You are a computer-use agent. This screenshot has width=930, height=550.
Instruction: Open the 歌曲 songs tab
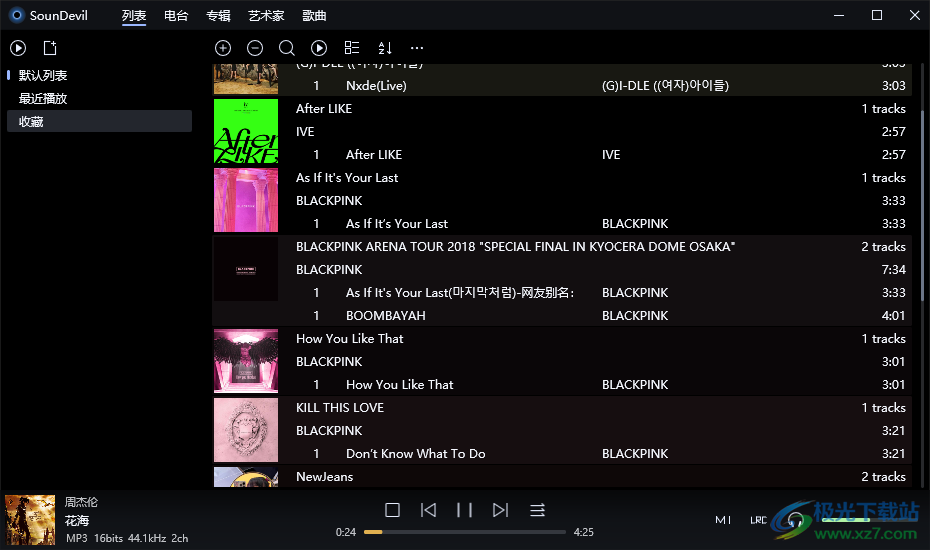(314, 16)
